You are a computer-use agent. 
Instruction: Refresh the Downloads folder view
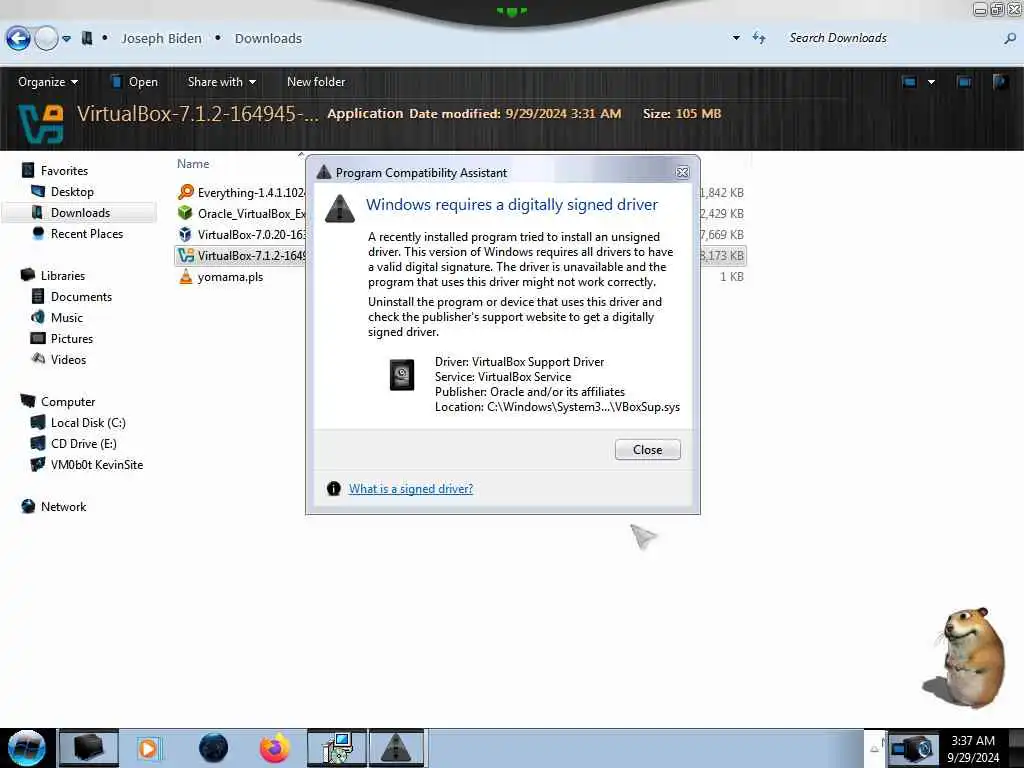pyautogui.click(x=758, y=38)
